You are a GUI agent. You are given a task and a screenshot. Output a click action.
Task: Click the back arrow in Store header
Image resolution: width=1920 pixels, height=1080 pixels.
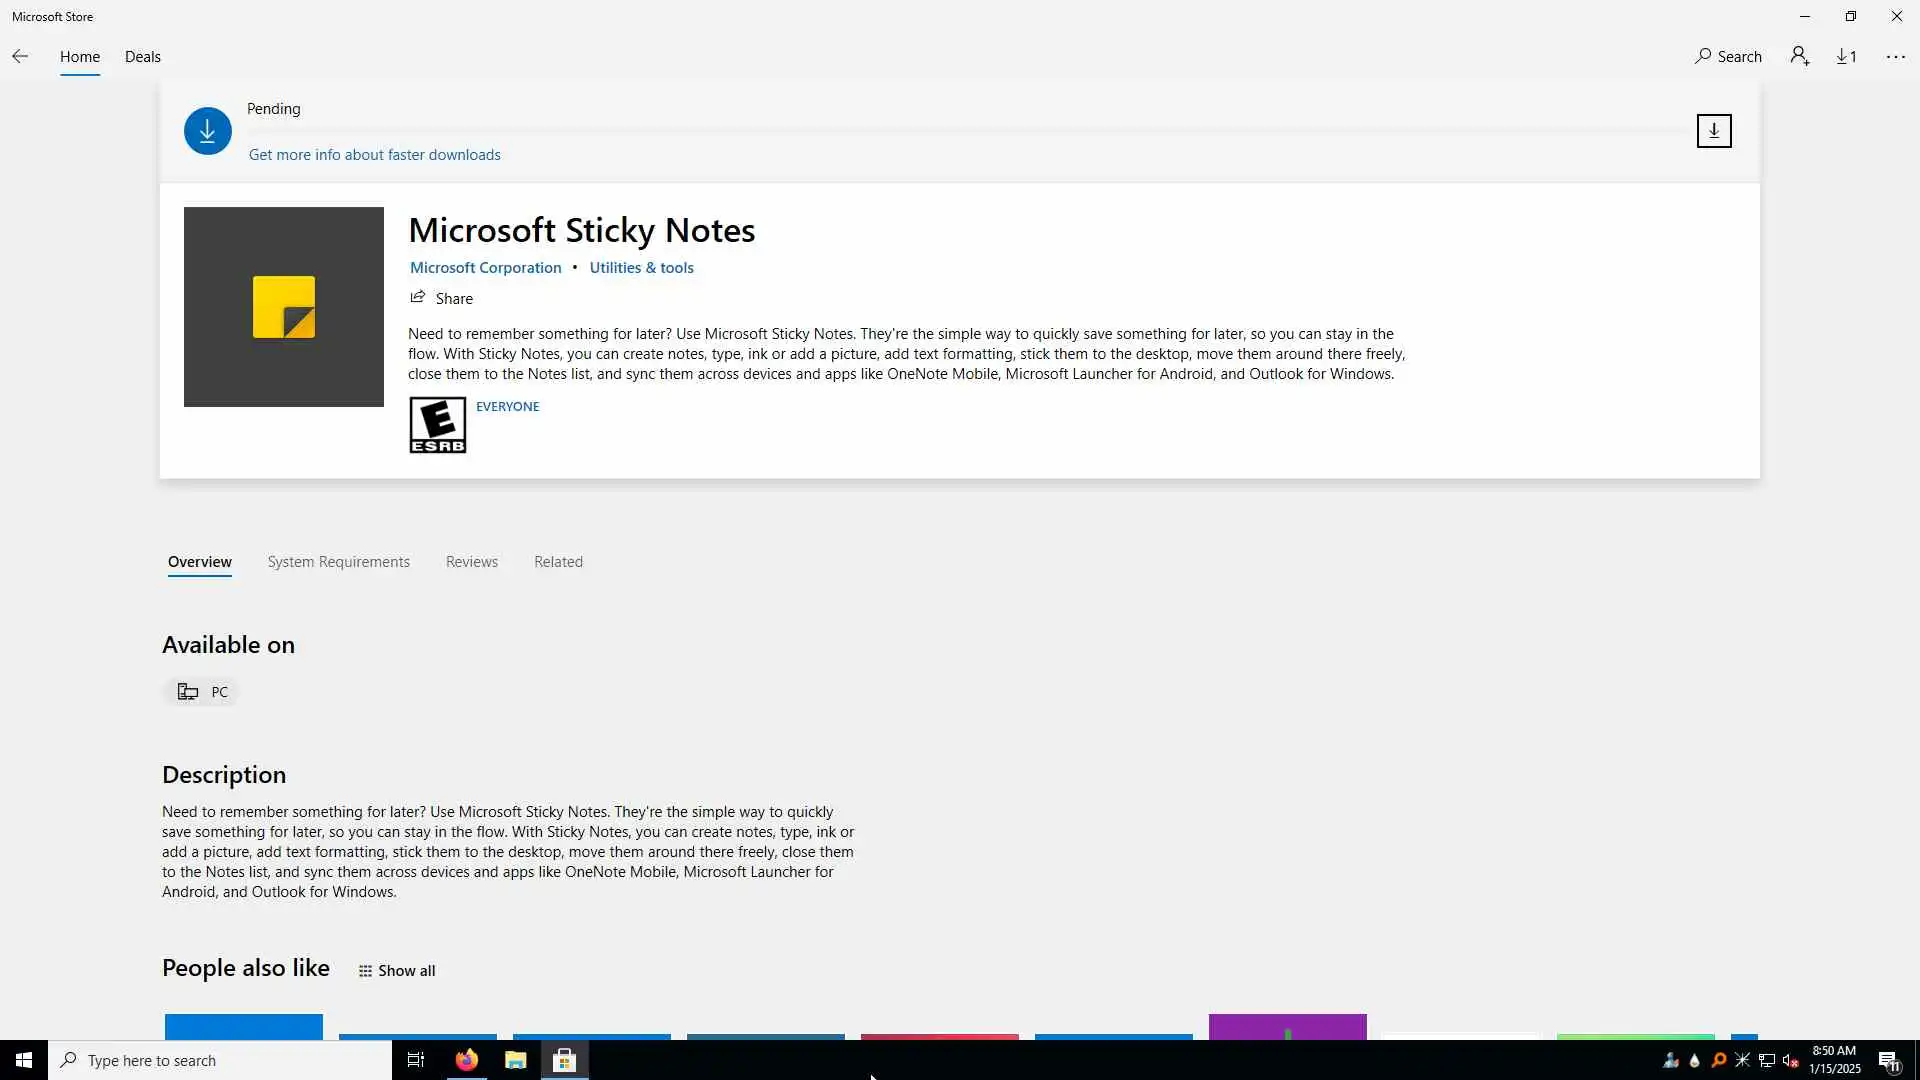point(20,57)
